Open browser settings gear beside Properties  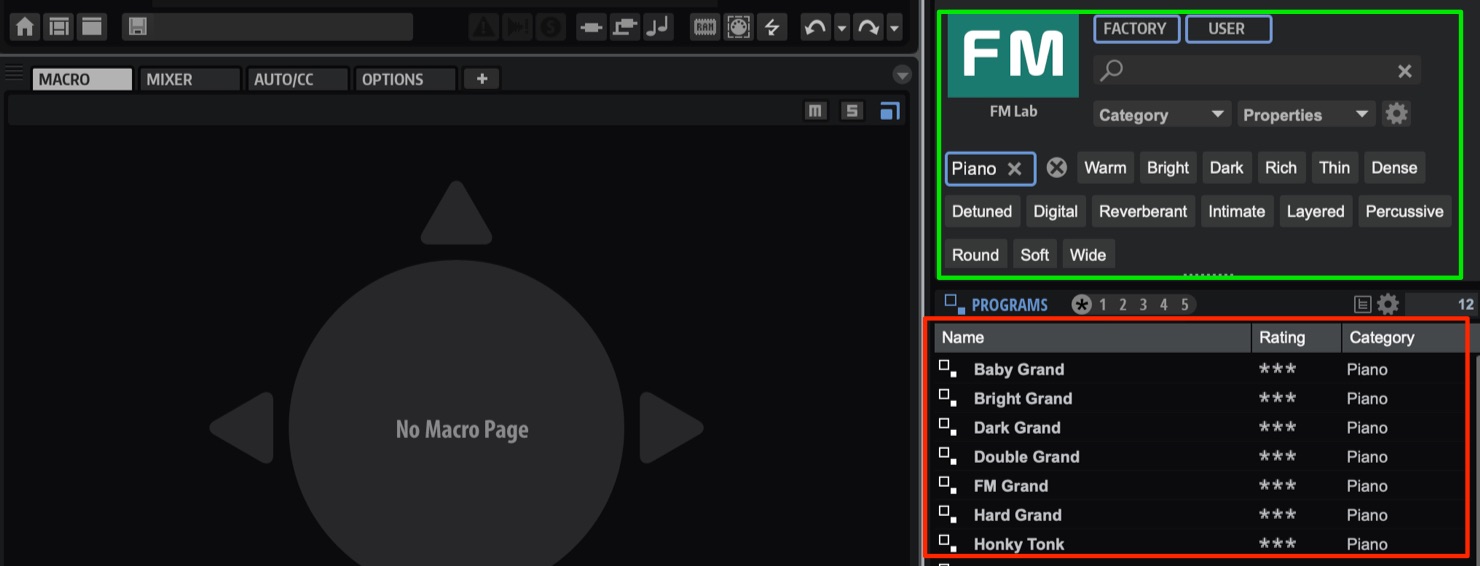1396,114
